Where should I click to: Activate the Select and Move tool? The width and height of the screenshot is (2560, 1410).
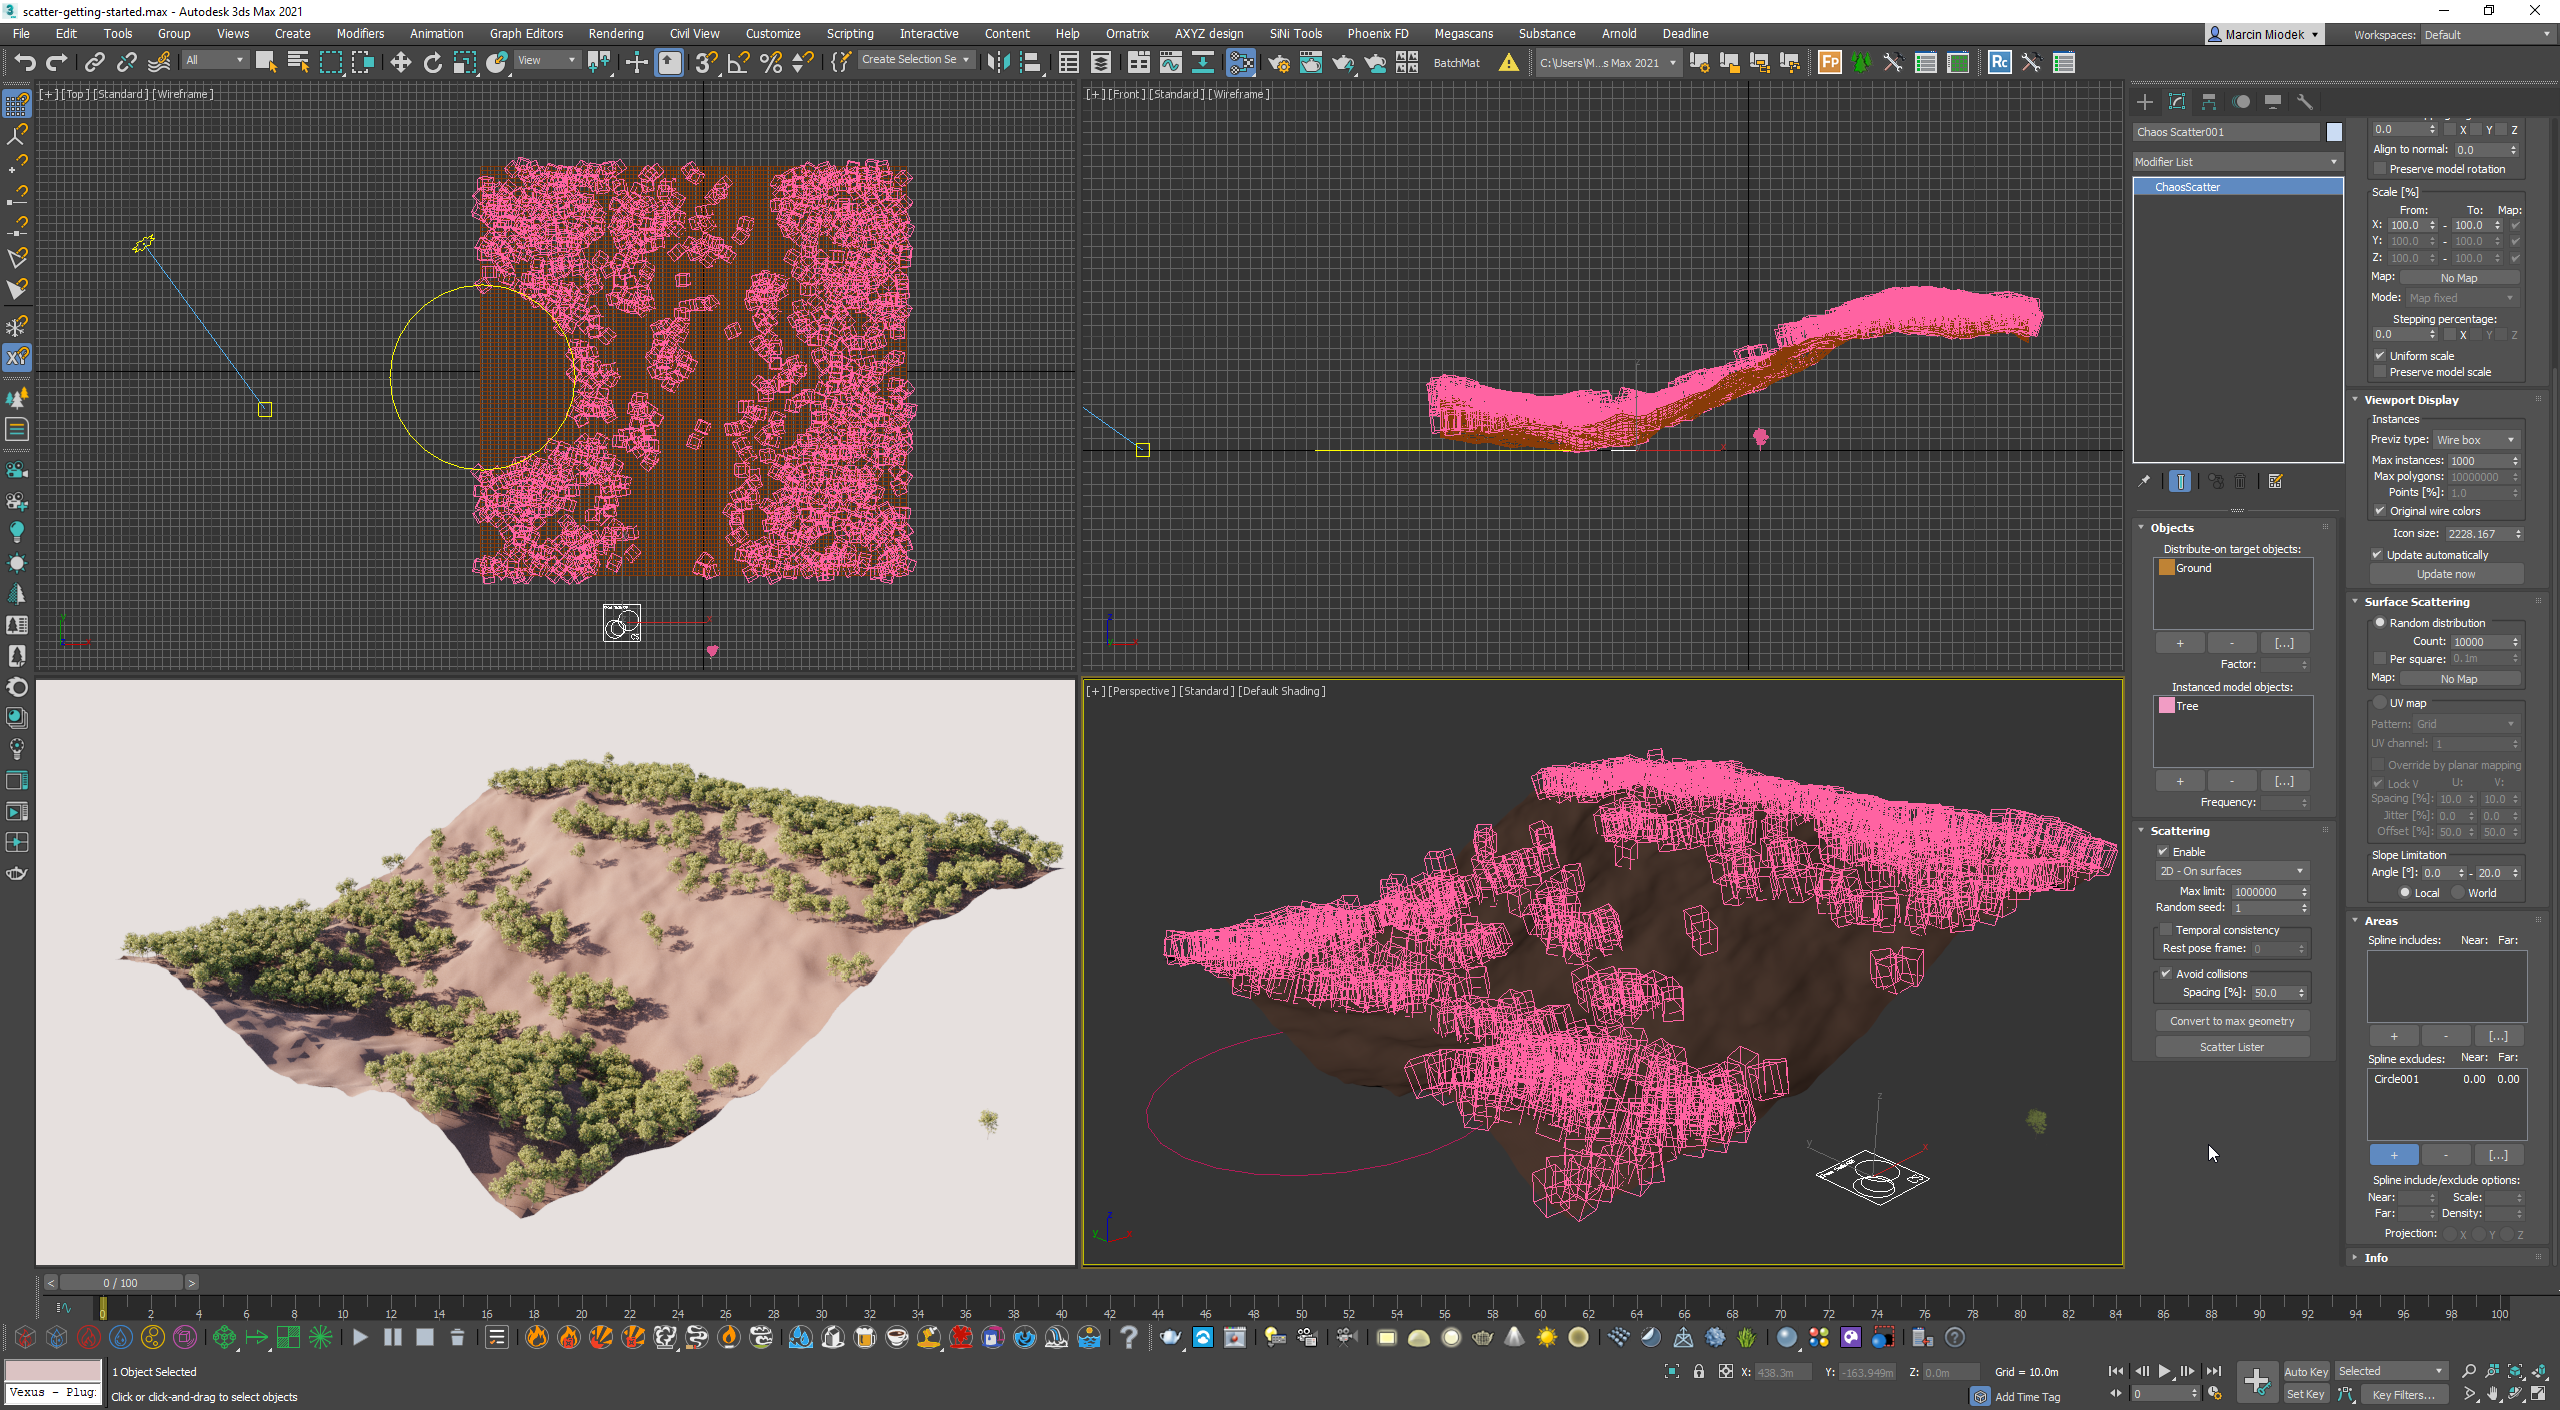click(400, 63)
